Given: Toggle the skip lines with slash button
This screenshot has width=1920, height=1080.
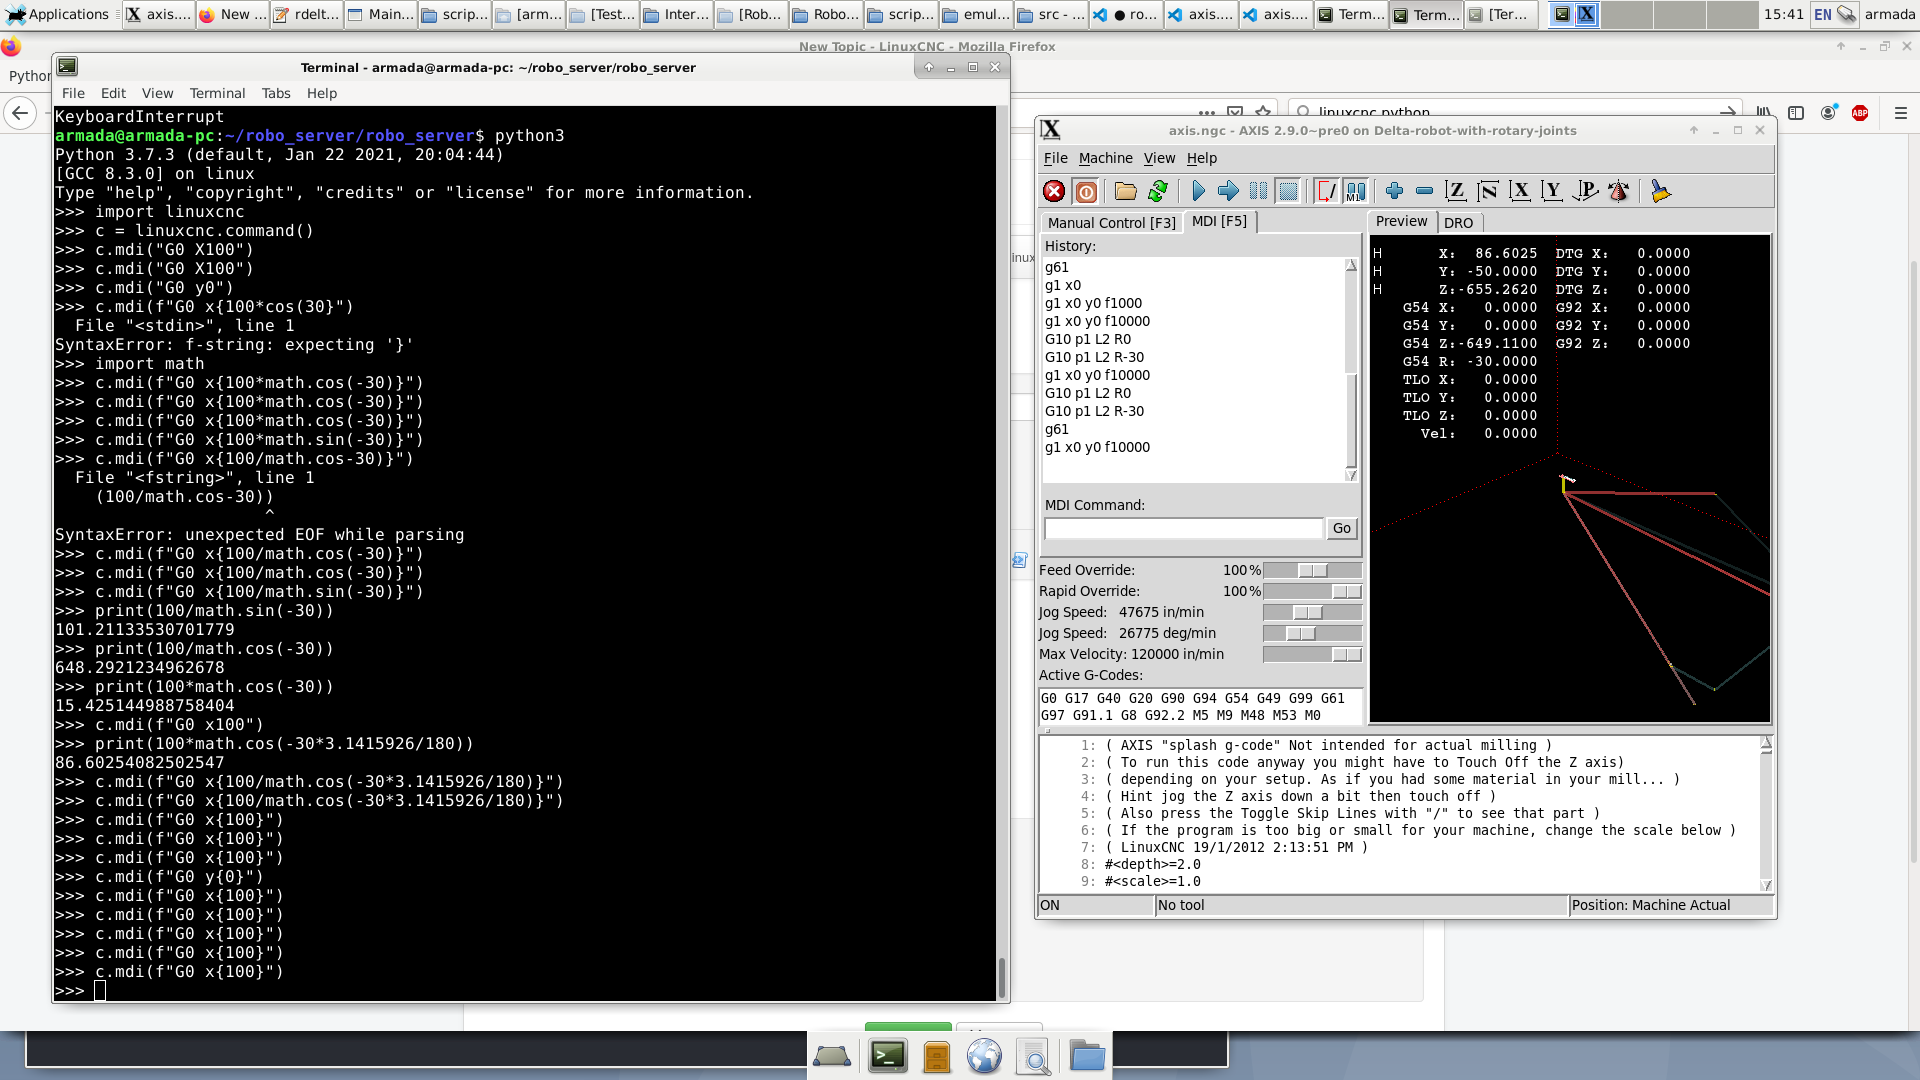Looking at the screenshot, I should 1326,191.
